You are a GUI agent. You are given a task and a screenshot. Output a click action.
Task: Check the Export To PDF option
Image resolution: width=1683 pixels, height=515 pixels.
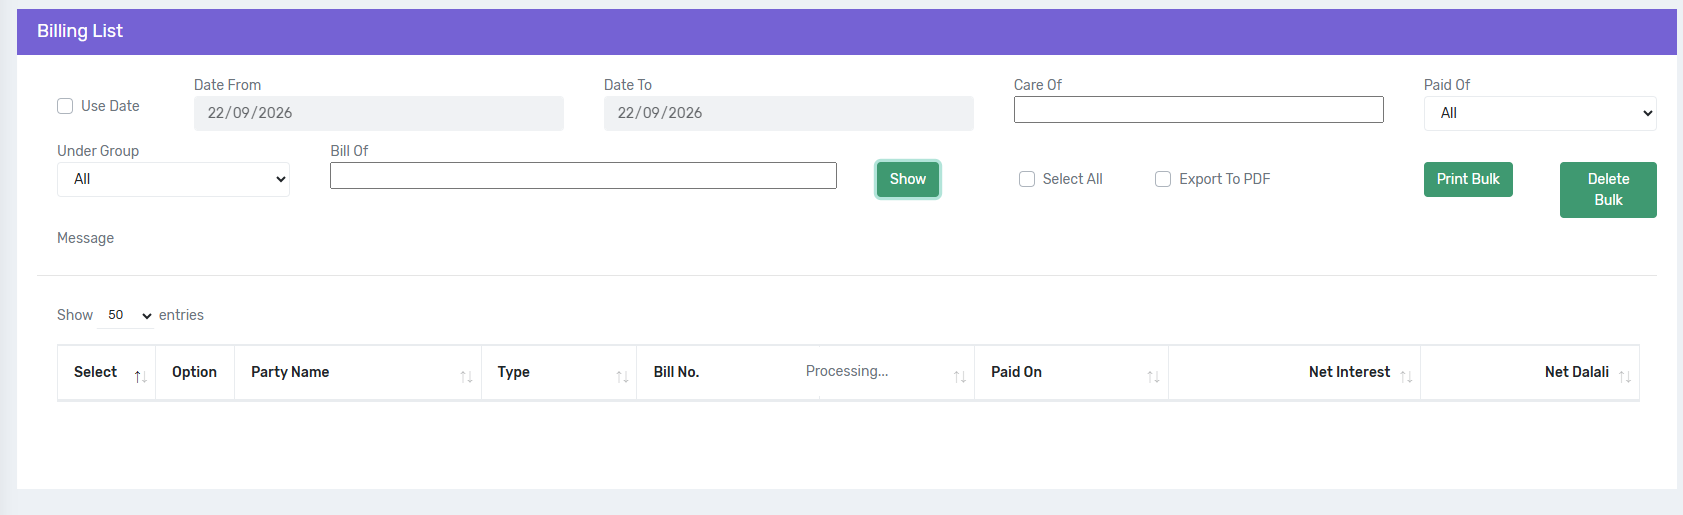[x=1163, y=179]
